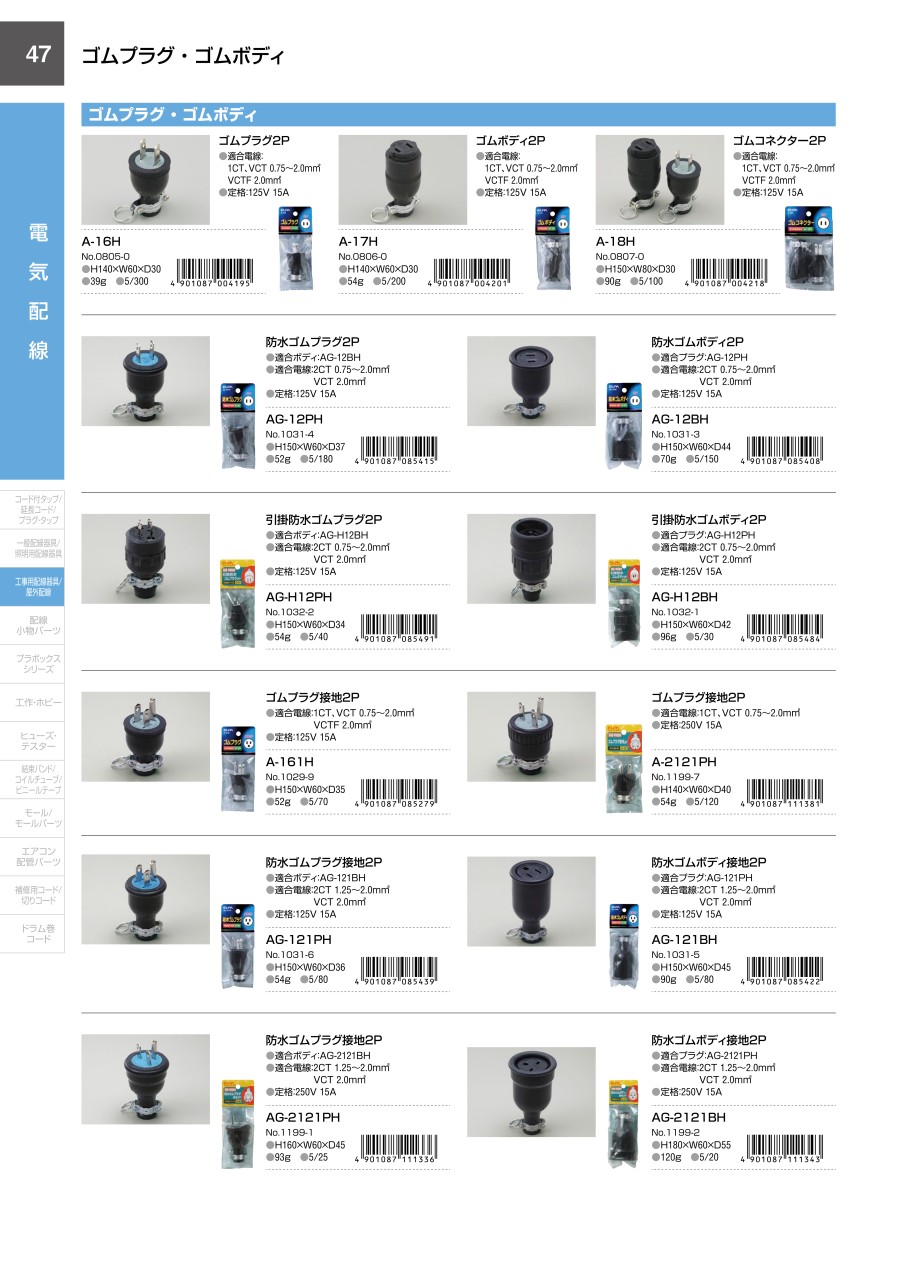Select the AG-H12BH locking body photo

coord(531,559)
